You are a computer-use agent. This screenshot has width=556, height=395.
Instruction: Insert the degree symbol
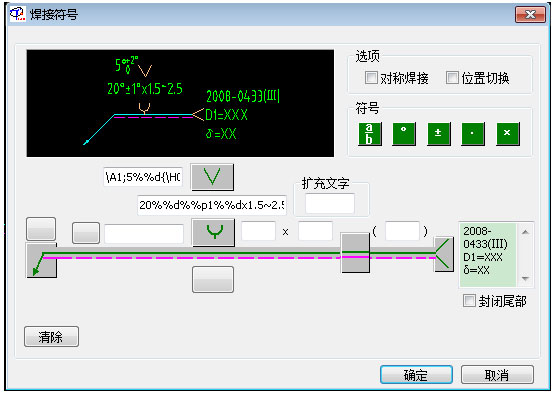pos(404,134)
